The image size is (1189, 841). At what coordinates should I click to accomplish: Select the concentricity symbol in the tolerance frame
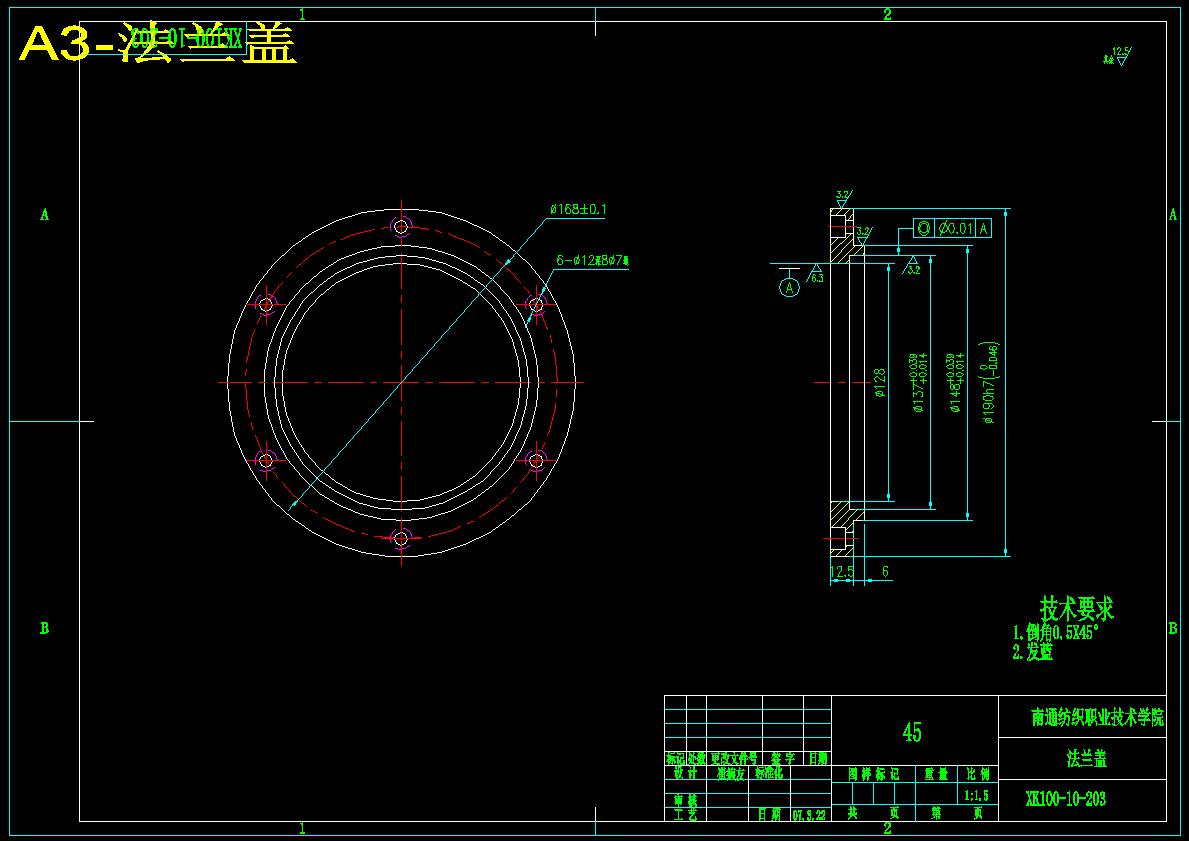tap(923, 228)
